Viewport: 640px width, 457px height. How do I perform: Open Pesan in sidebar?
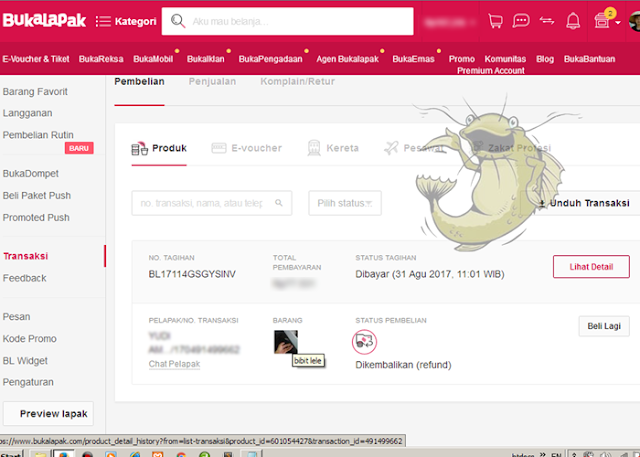16,317
